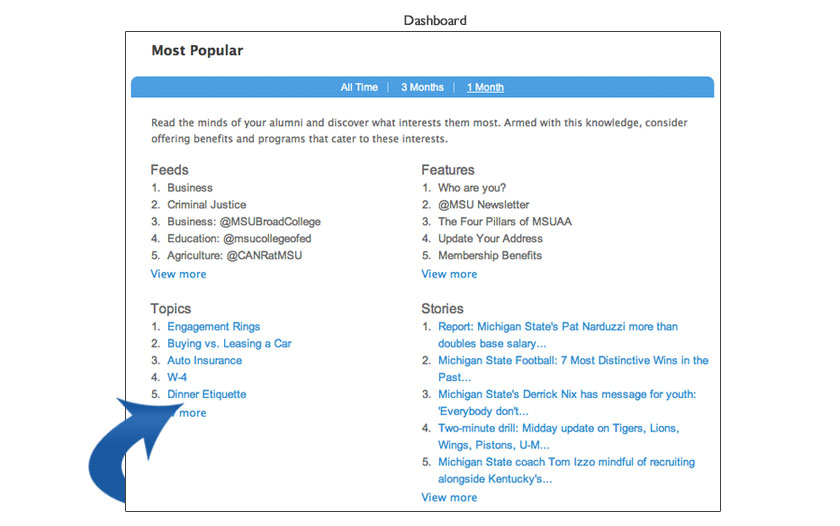The height and width of the screenshot is (526, 840).
Task: Open the W-4 topic link
Action: click(177, 377)
